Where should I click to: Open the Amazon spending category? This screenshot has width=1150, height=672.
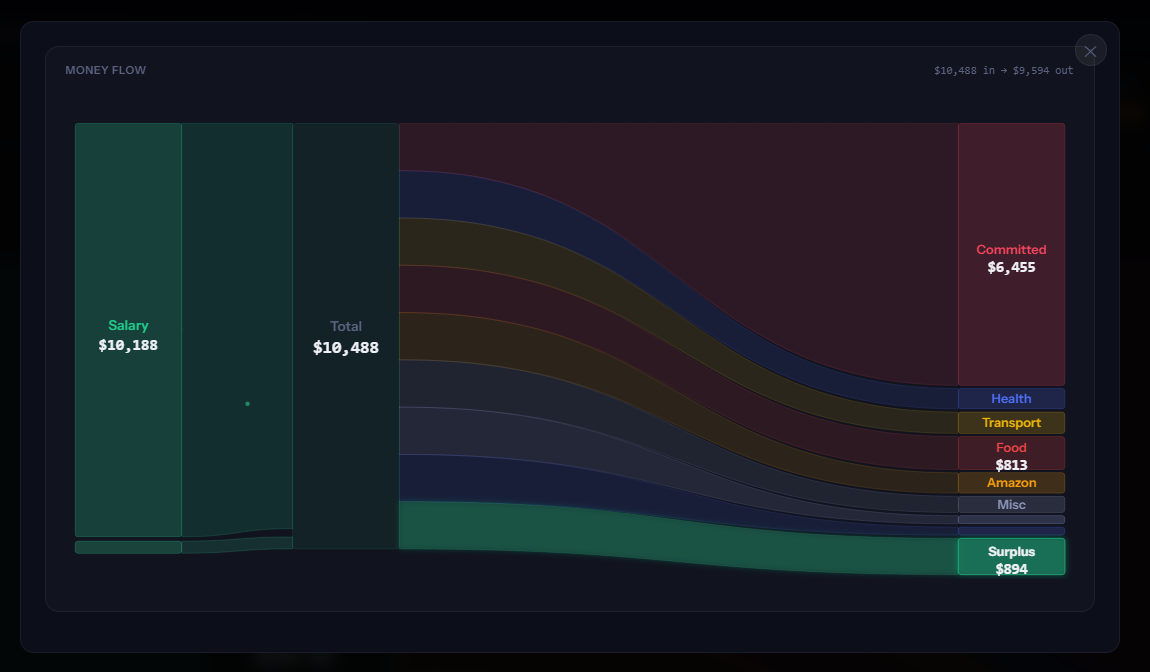[1011, 482]
